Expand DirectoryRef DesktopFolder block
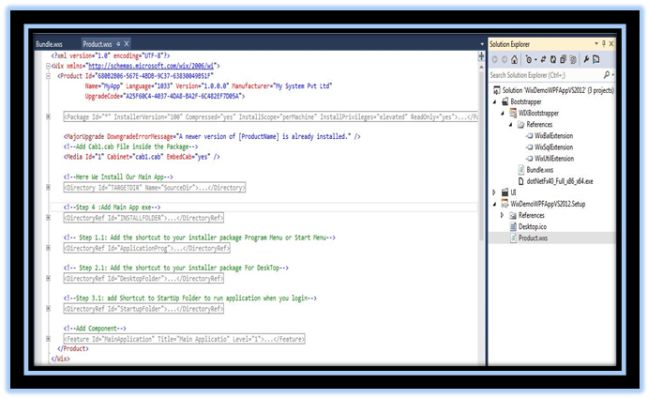 48,278
